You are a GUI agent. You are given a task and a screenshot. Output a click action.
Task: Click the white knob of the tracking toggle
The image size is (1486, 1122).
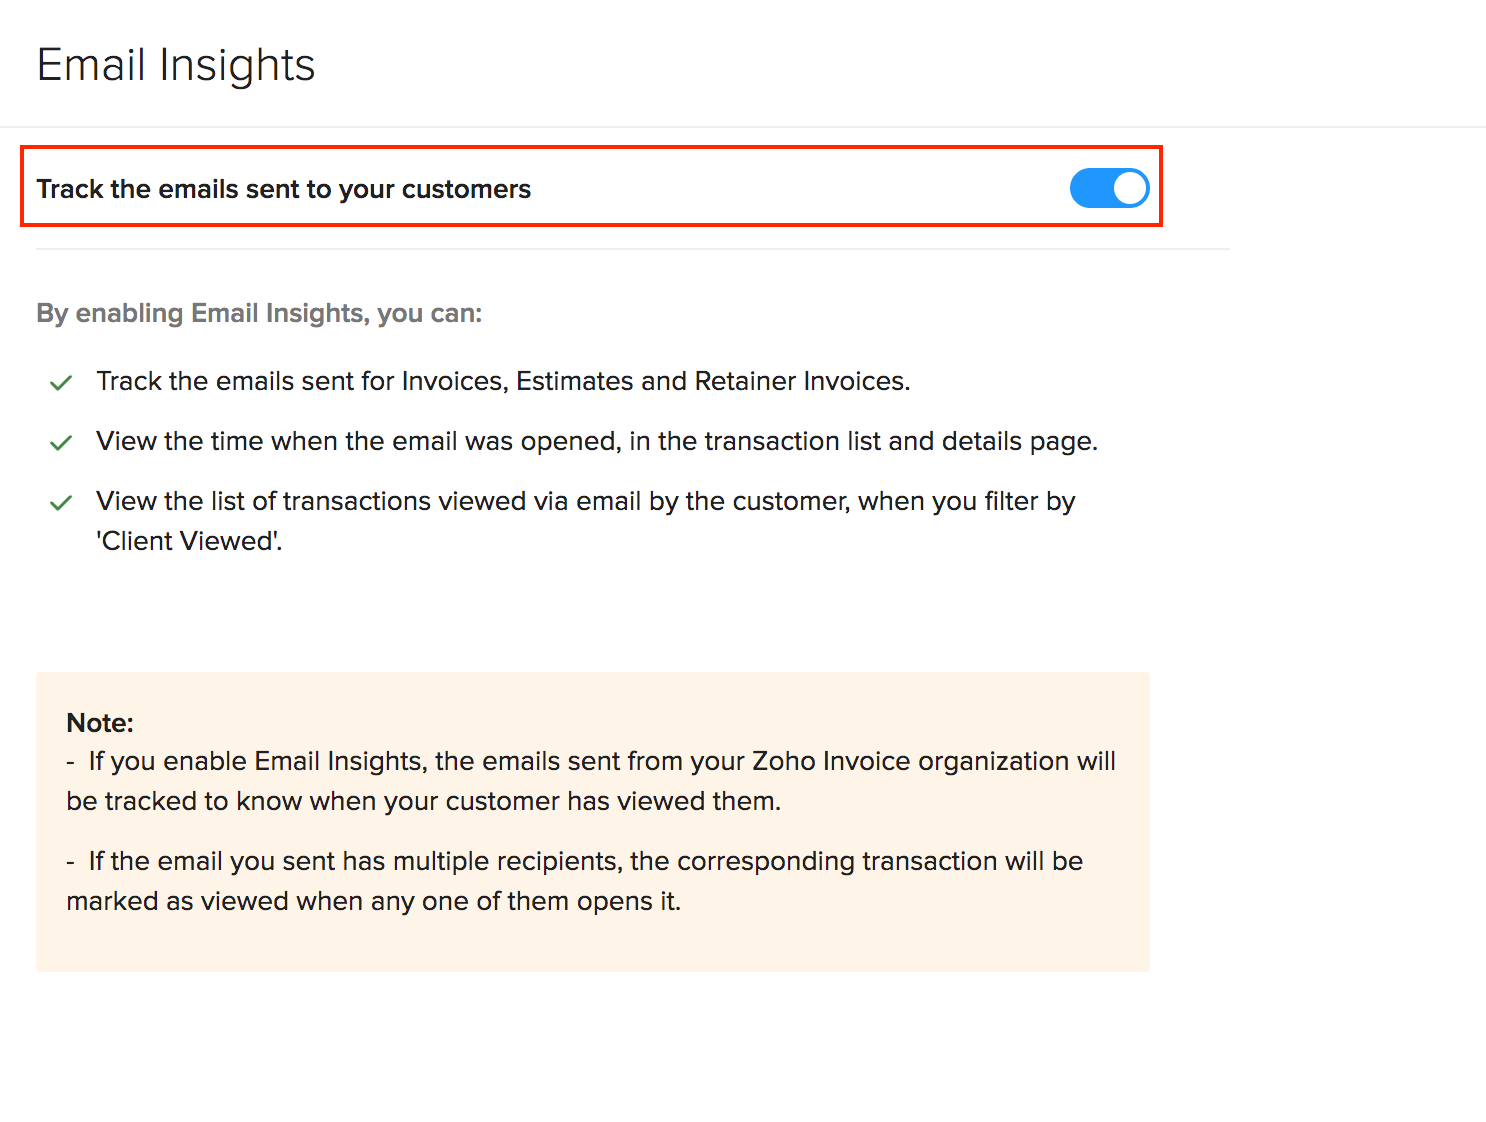pyautogui.click(x=1130, y=188)
